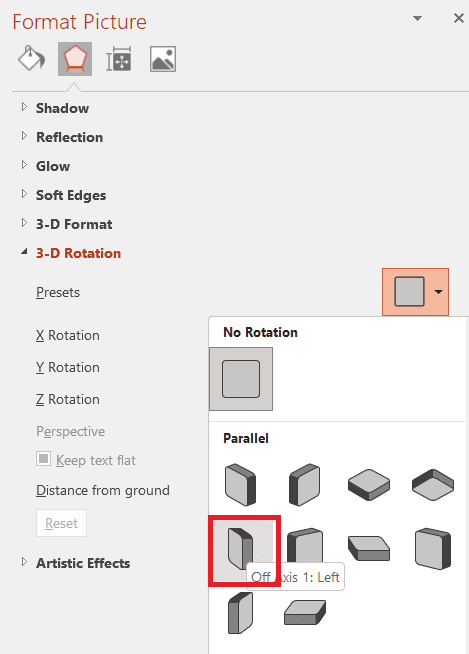Pick the second Parallel preset in top row
Viewport: 469px width, 654px height.
coord(305,485)
